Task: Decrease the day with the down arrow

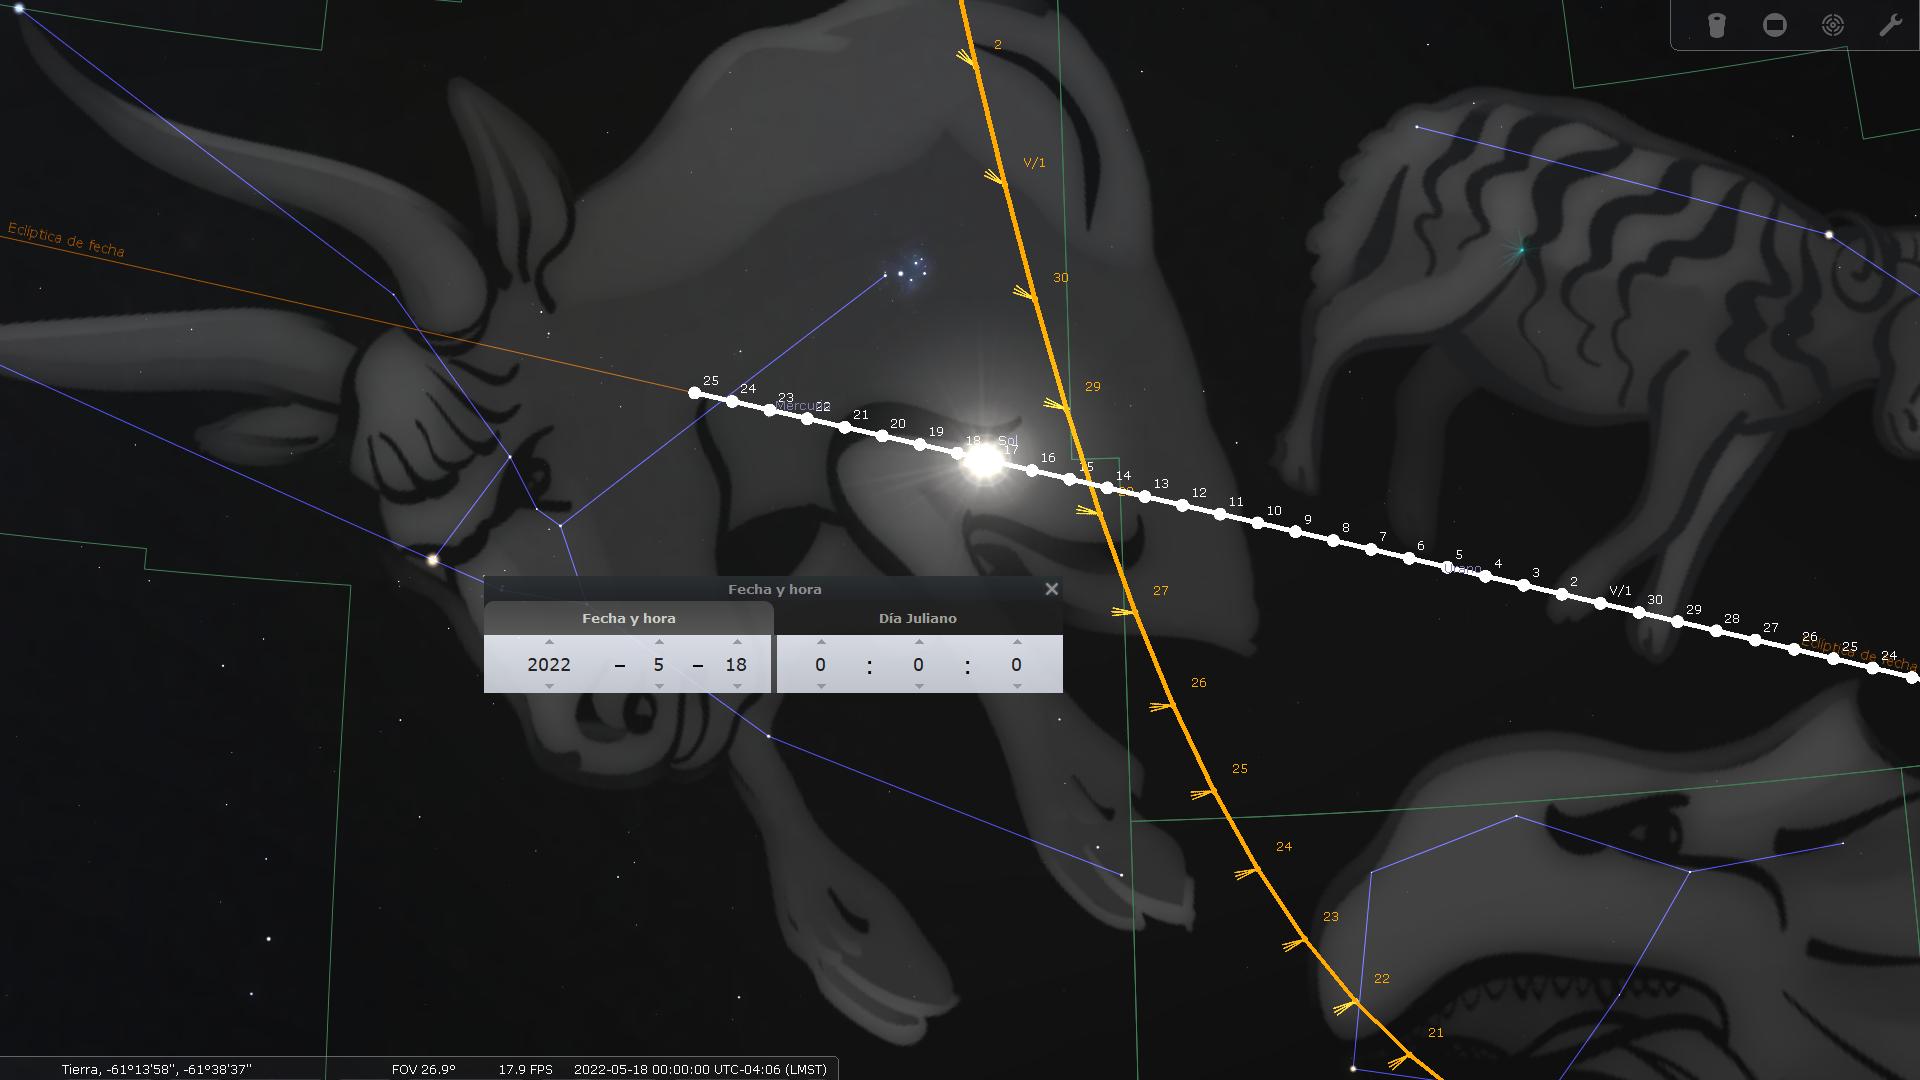Action: click(737, 686)
